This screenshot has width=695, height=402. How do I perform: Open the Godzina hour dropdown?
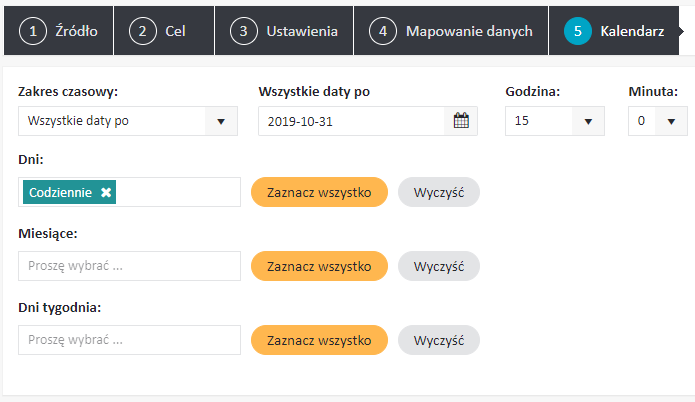(x=555, y=121)
